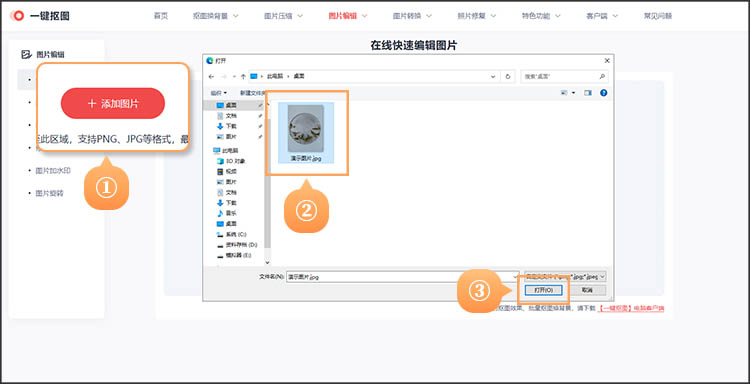Image resolution: width=750 pixels, height=384 pixels.
Task: Open the 首页 home menu item
Action: click(161, 16)
